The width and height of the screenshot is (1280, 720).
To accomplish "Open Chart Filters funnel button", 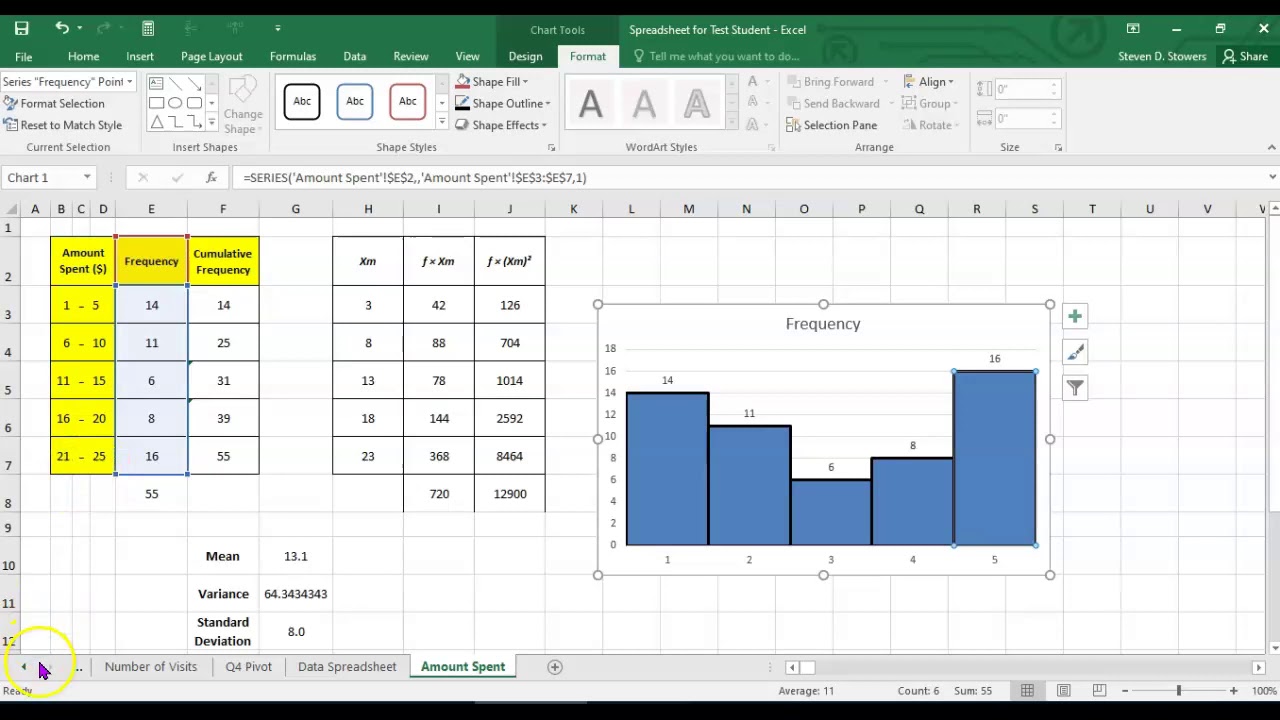I will pyautogui.click(x=1075, y=388).
